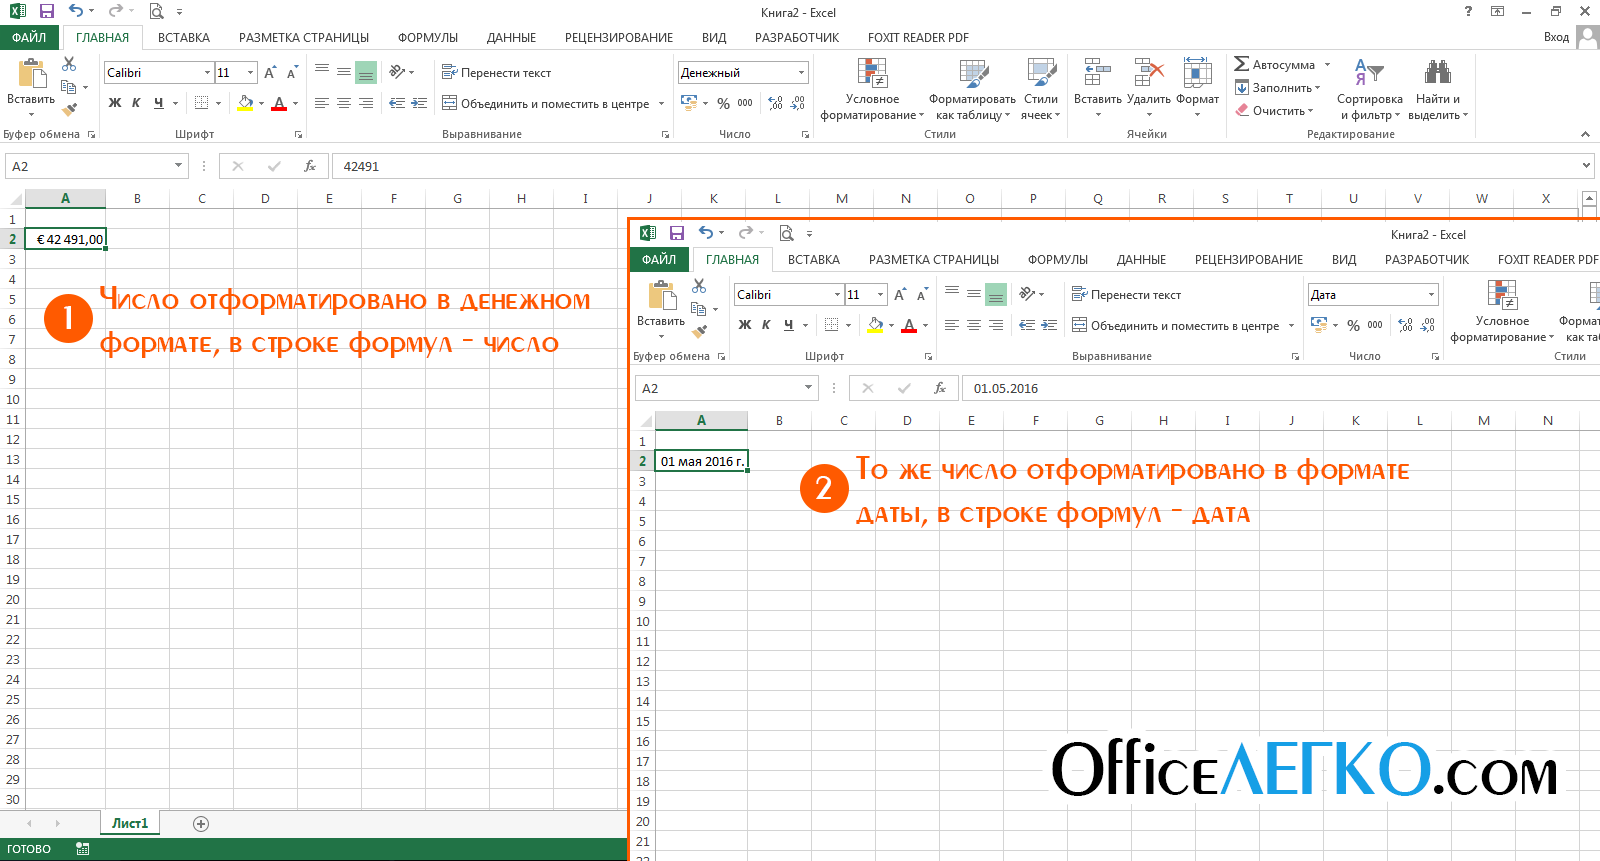Toggle Bold (Ж) in the topmost ribbon

pyautogui.click(x=115, y=103)
